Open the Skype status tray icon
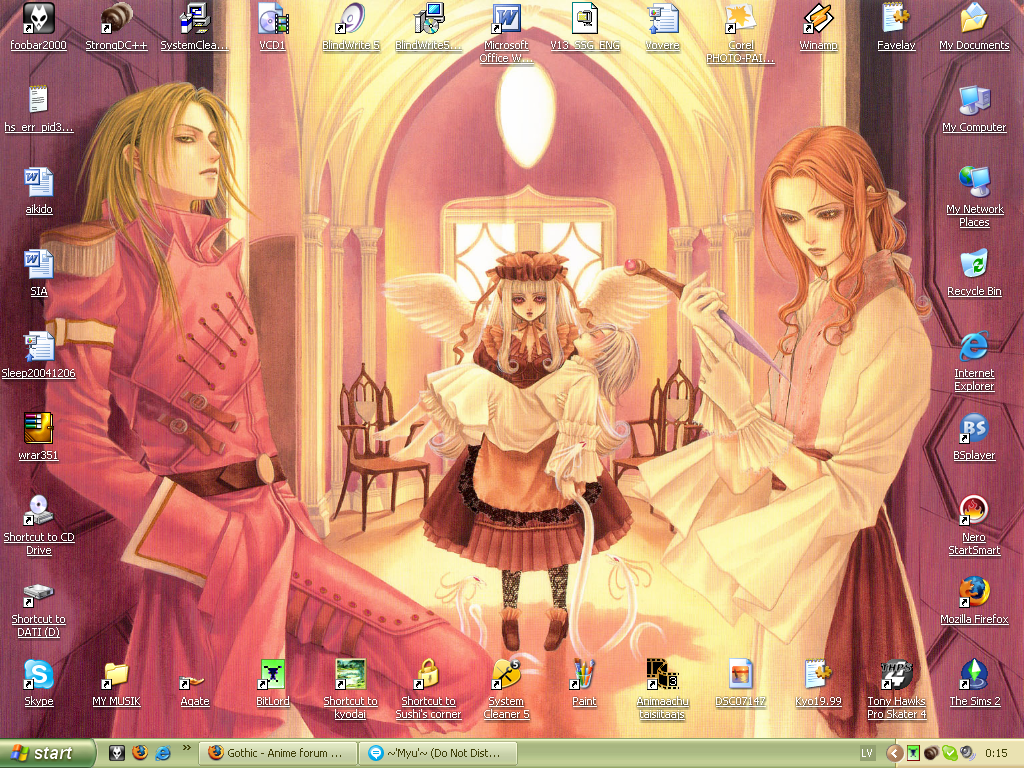The image size is (1024, 768). click(950, 754)
